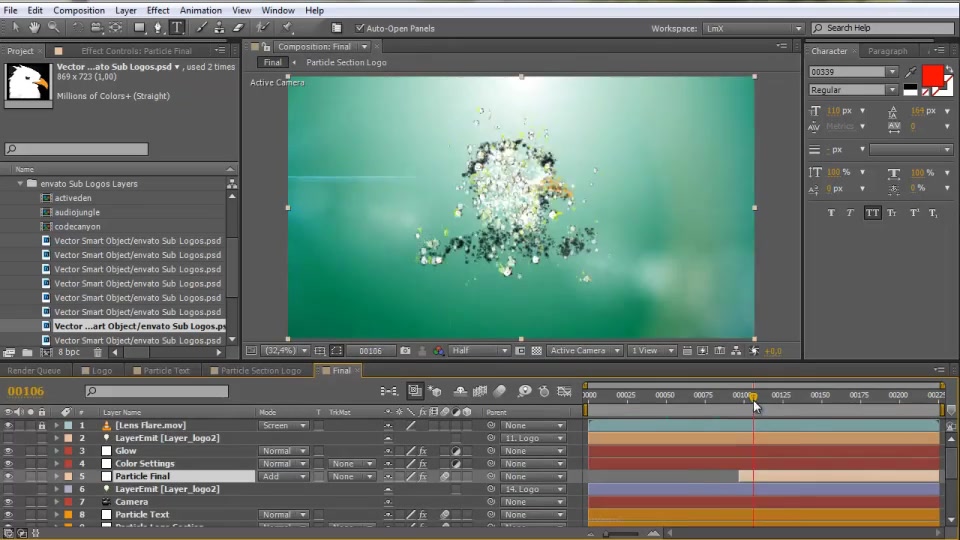Hide the Glow layer
Viewport: 960px width, 540px height.
(9, 451)
